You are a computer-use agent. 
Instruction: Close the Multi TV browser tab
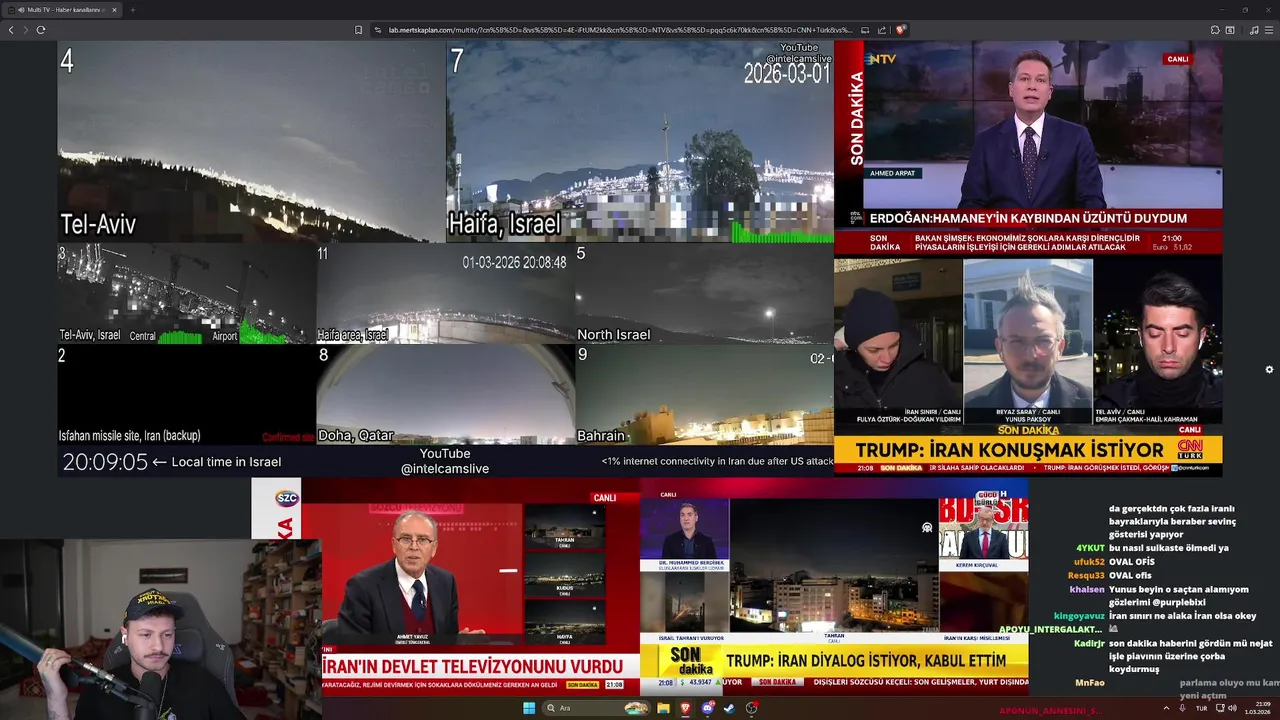pos(114,10)
